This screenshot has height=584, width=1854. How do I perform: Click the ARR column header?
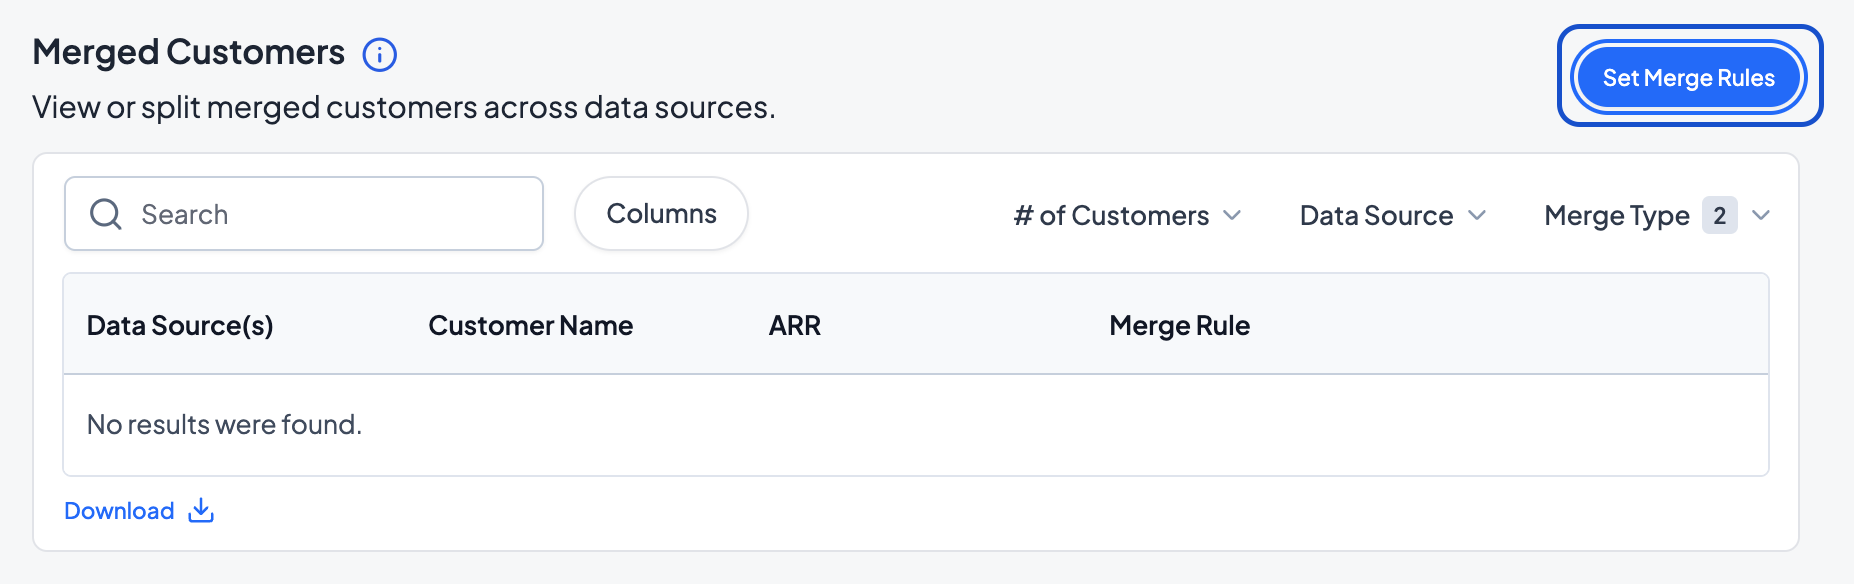(794, 325)
